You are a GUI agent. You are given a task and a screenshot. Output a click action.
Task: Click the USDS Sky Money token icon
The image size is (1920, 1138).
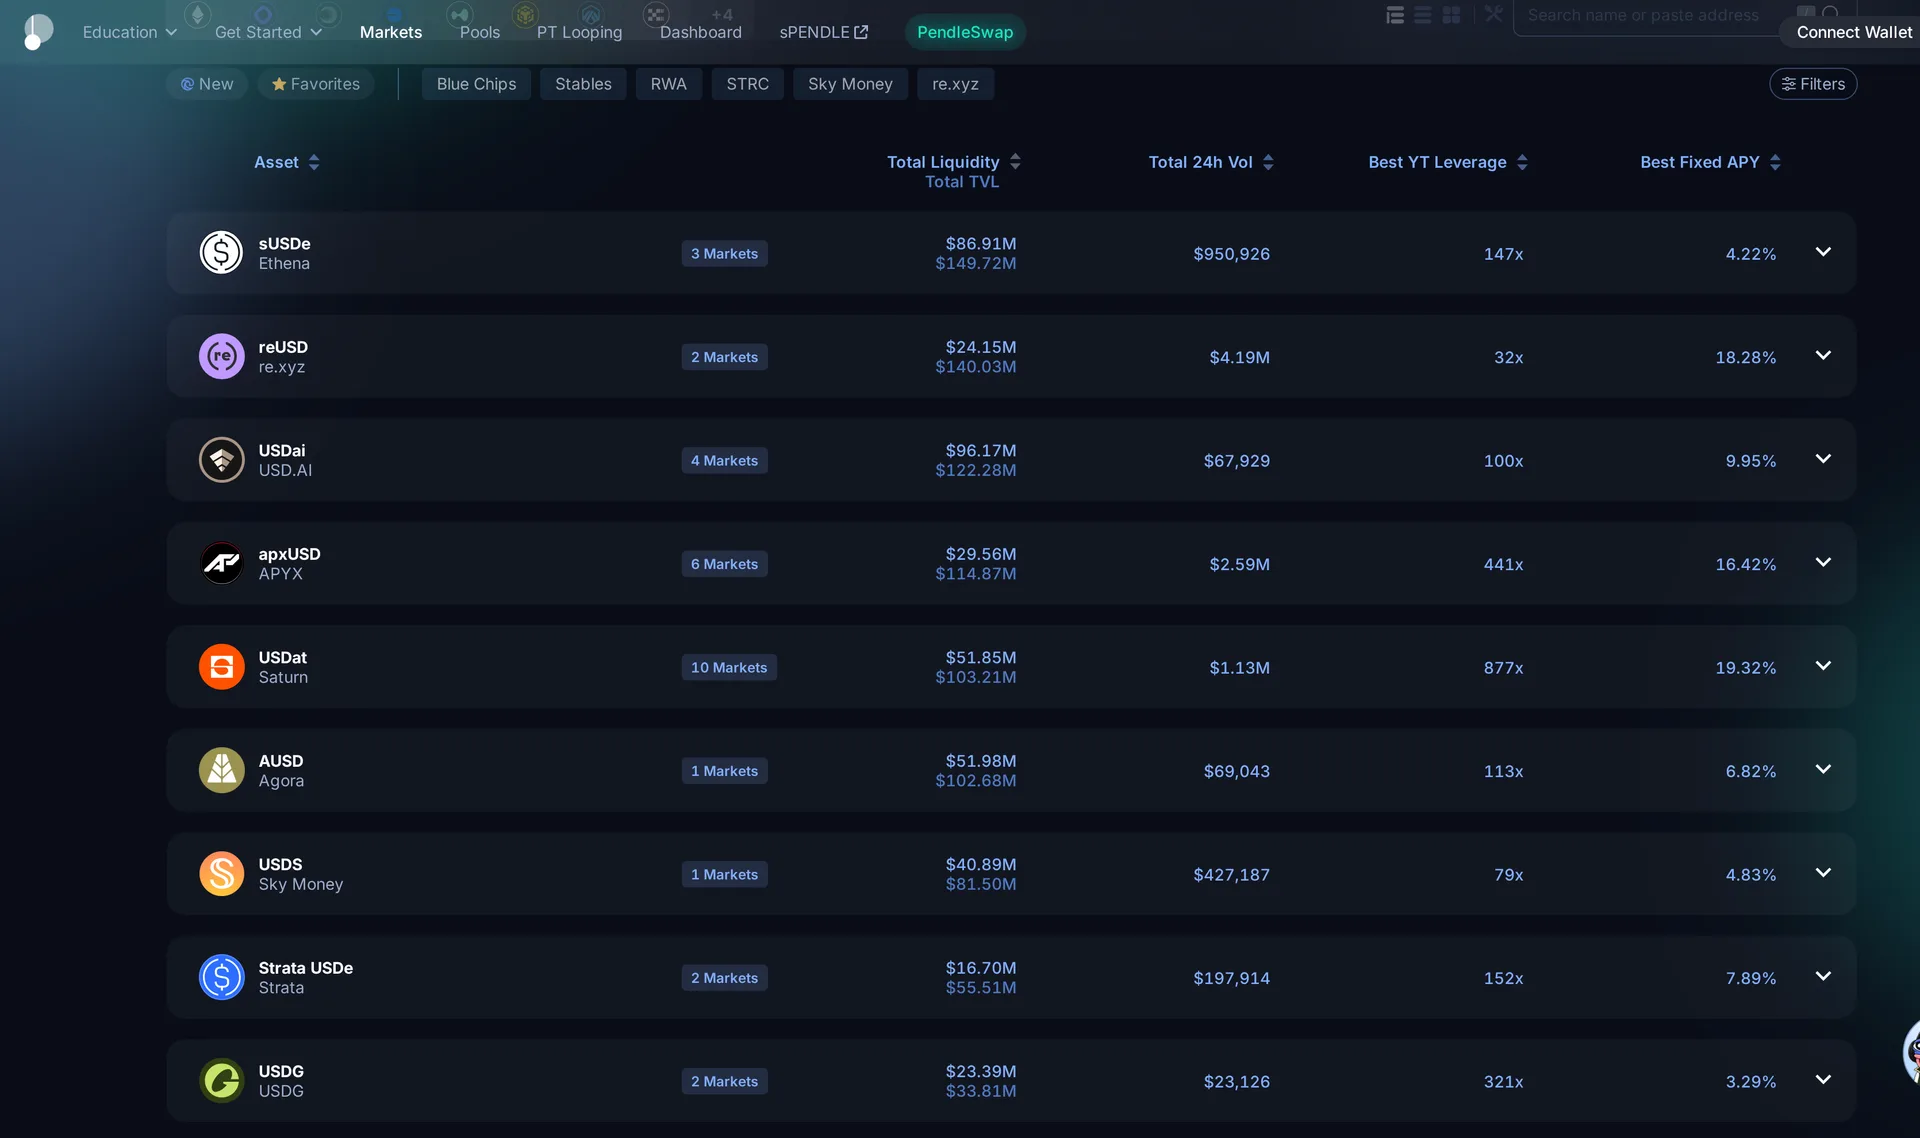[x=221, y=874]
